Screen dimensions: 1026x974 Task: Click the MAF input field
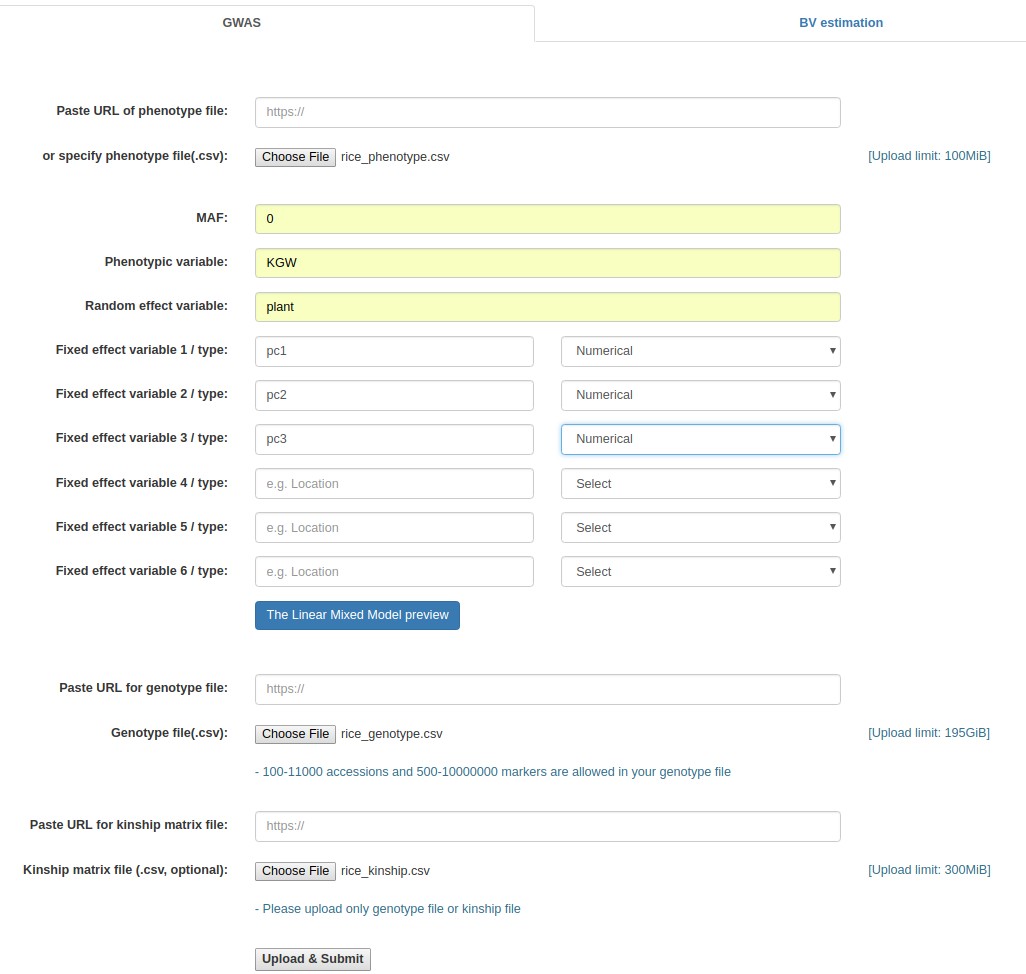pyautogui.click(x=547, y=219)
